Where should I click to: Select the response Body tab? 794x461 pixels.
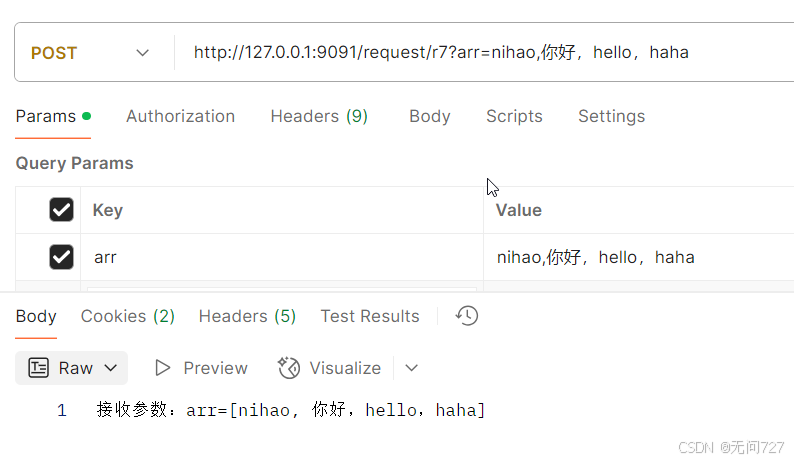pos(36,316)
